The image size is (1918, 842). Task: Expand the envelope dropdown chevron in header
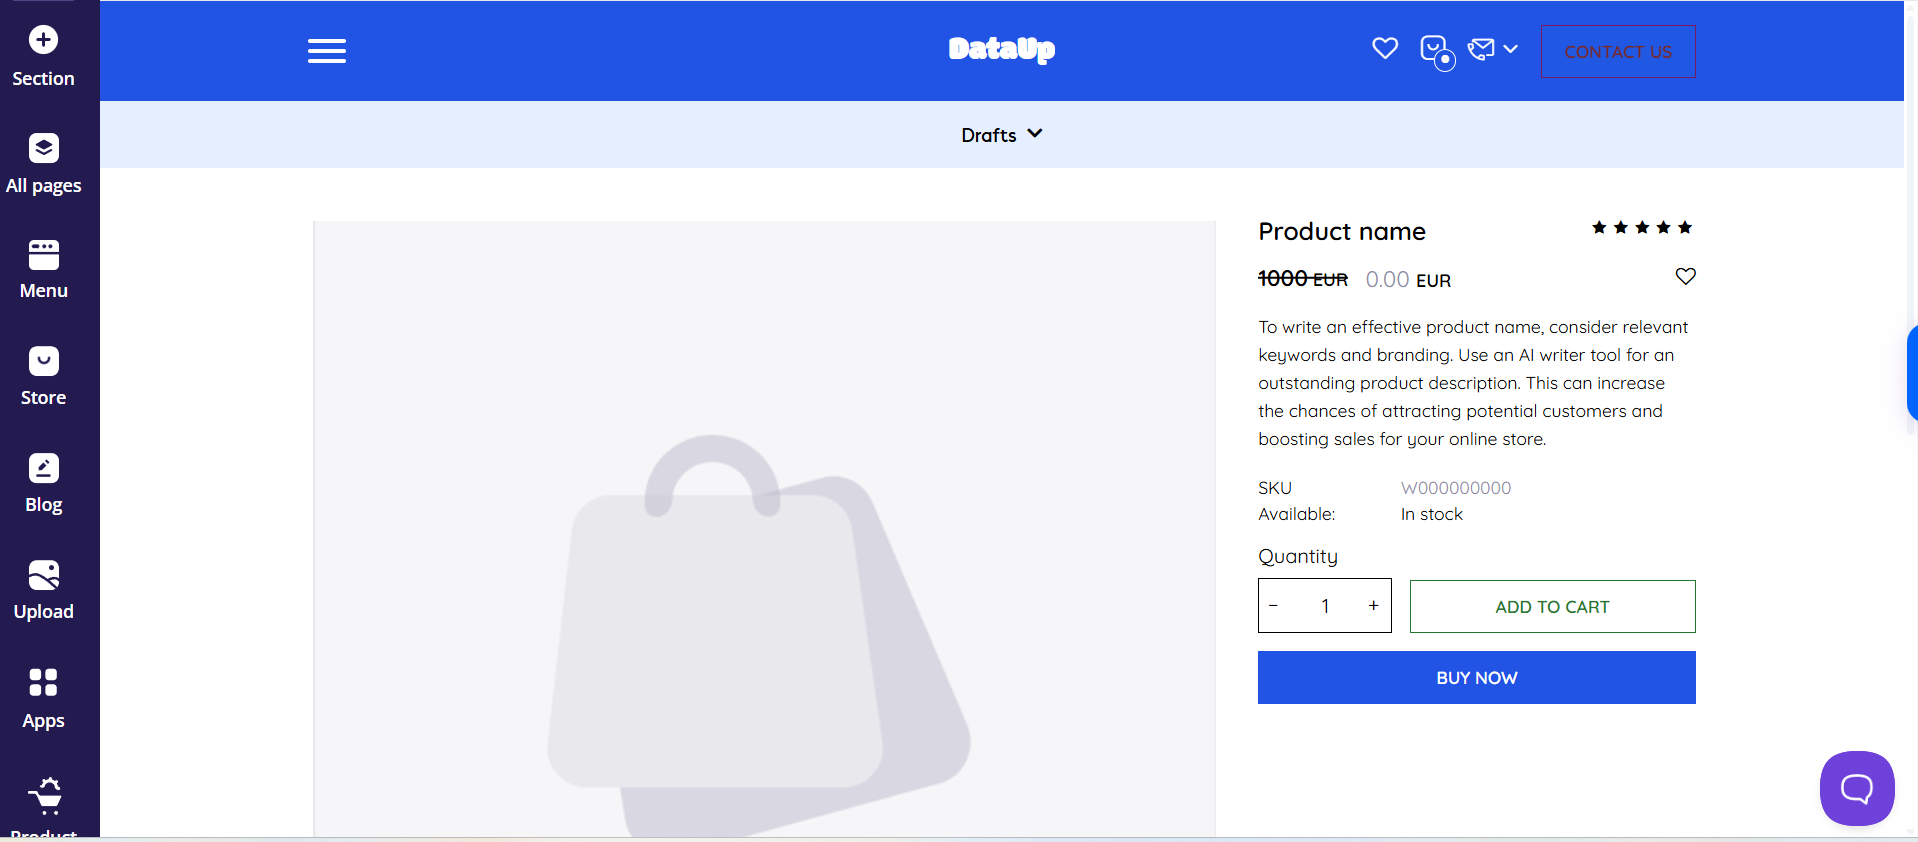point(1511,48)
